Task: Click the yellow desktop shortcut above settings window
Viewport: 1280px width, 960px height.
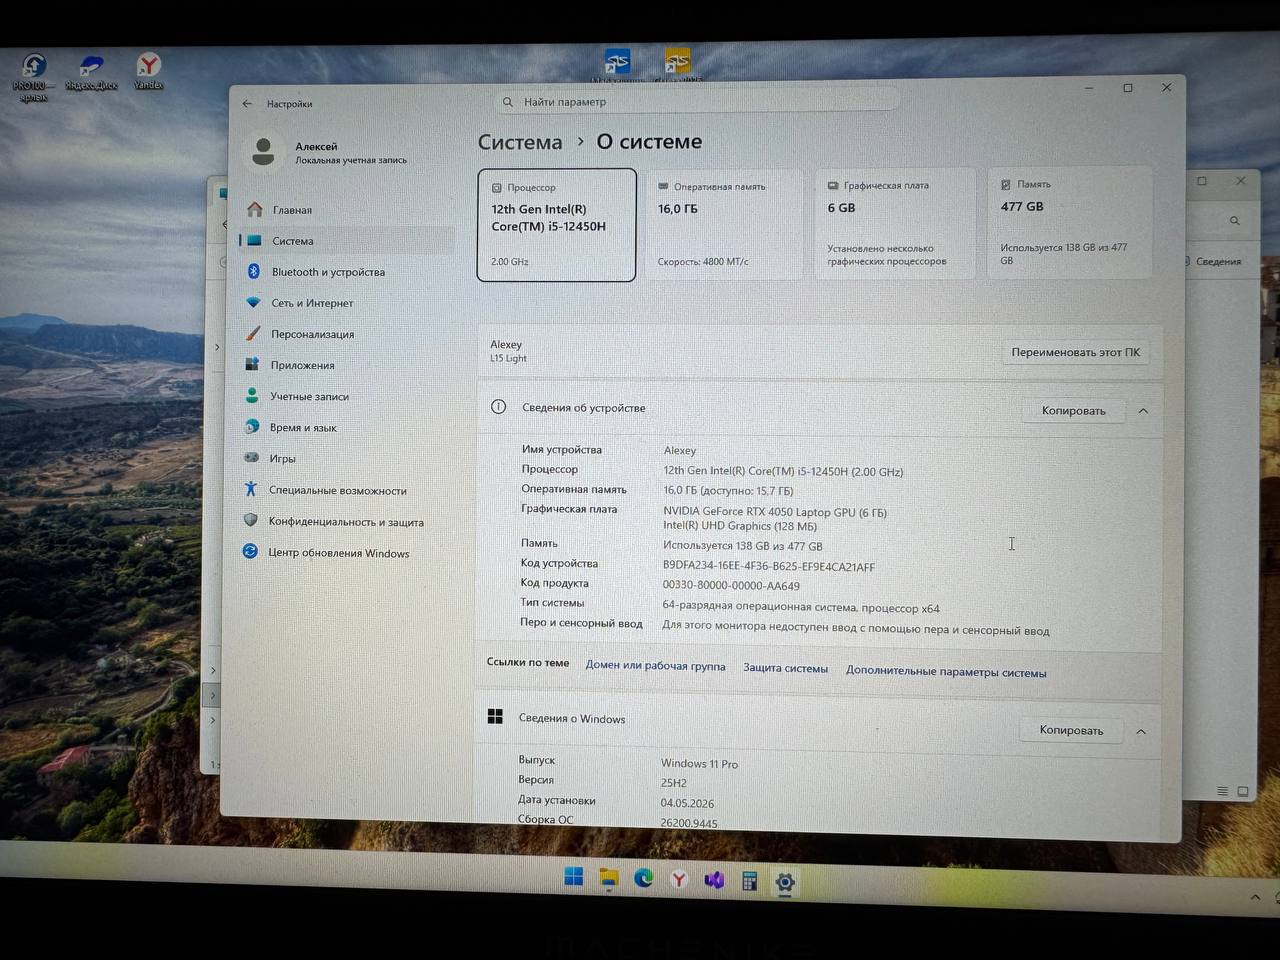Action: tap(677, 62)
